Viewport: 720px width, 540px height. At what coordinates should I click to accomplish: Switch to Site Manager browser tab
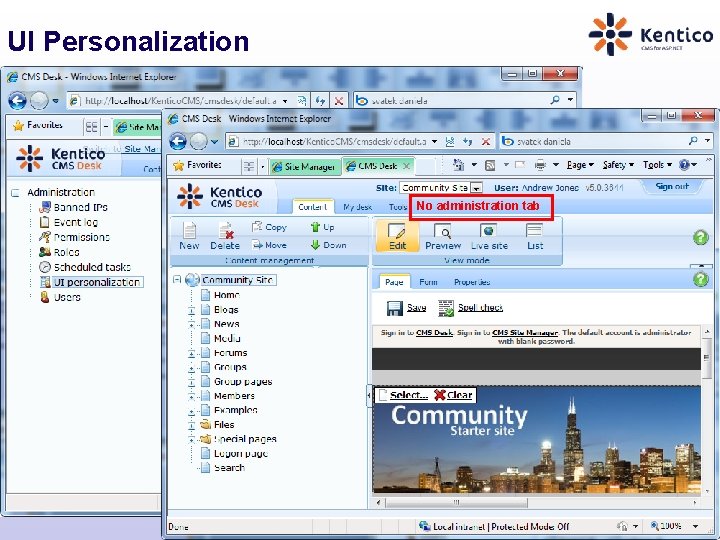coord(304,167)
